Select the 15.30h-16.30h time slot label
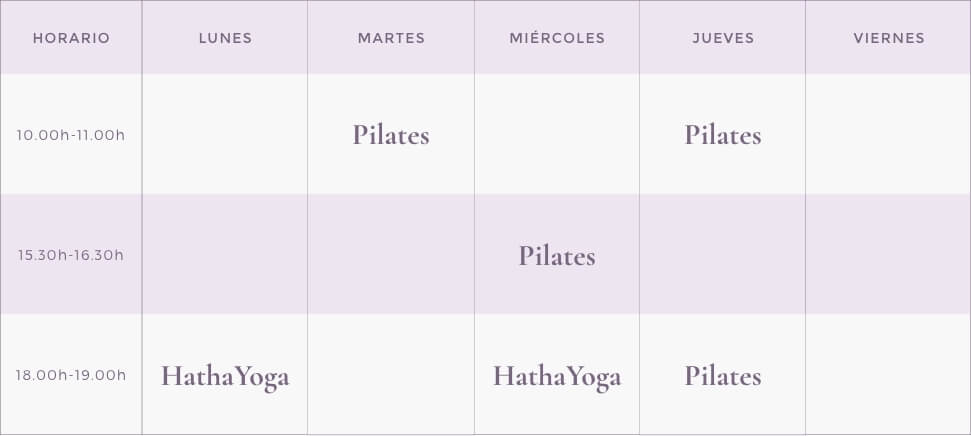 coord(71,255)
